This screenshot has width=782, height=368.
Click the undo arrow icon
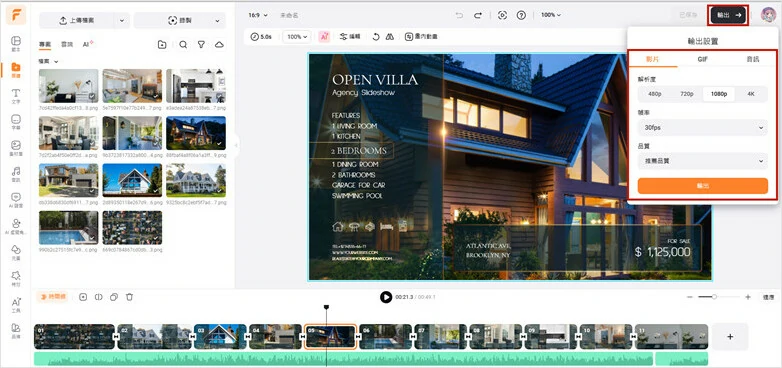(x=459, y=15)
